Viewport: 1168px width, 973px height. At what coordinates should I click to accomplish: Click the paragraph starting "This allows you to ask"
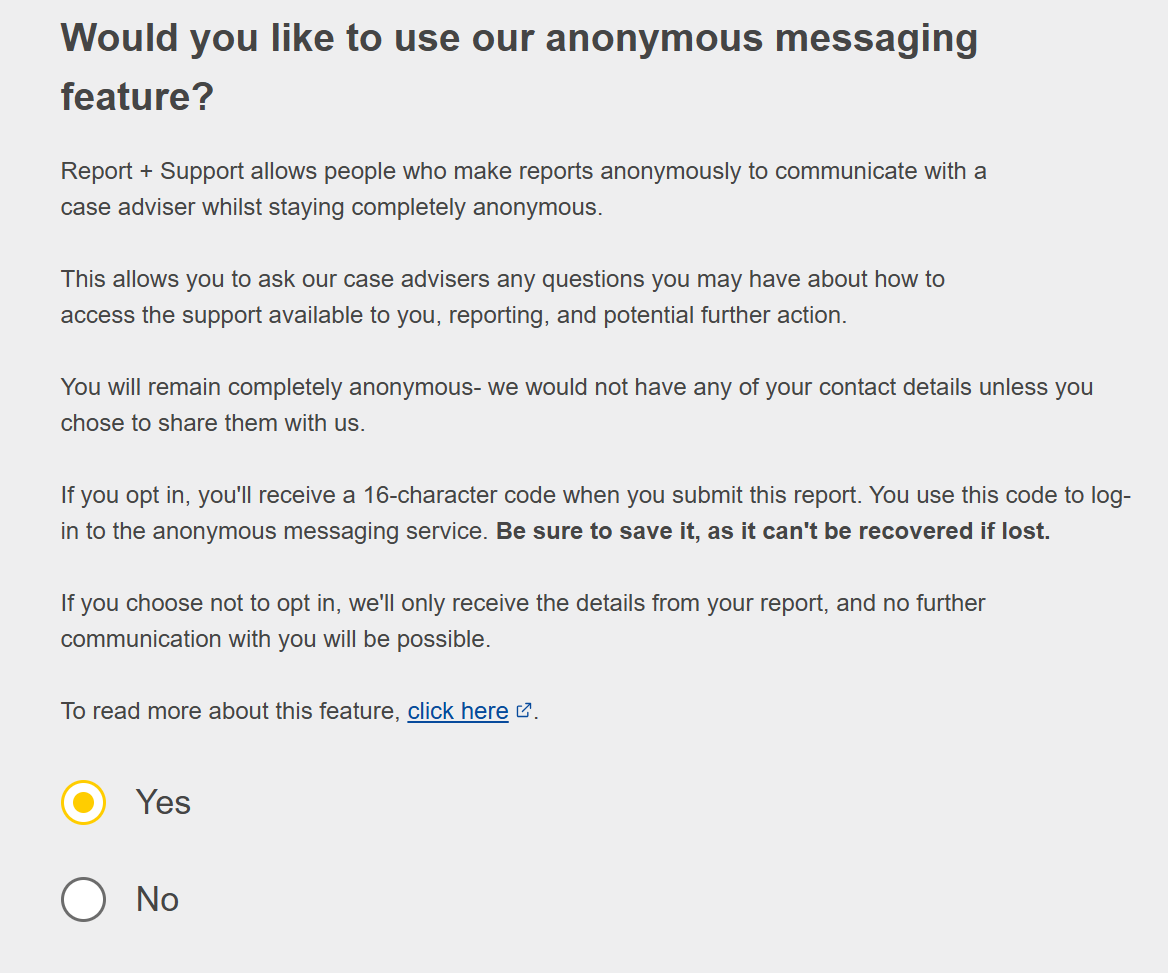(502, 279)
